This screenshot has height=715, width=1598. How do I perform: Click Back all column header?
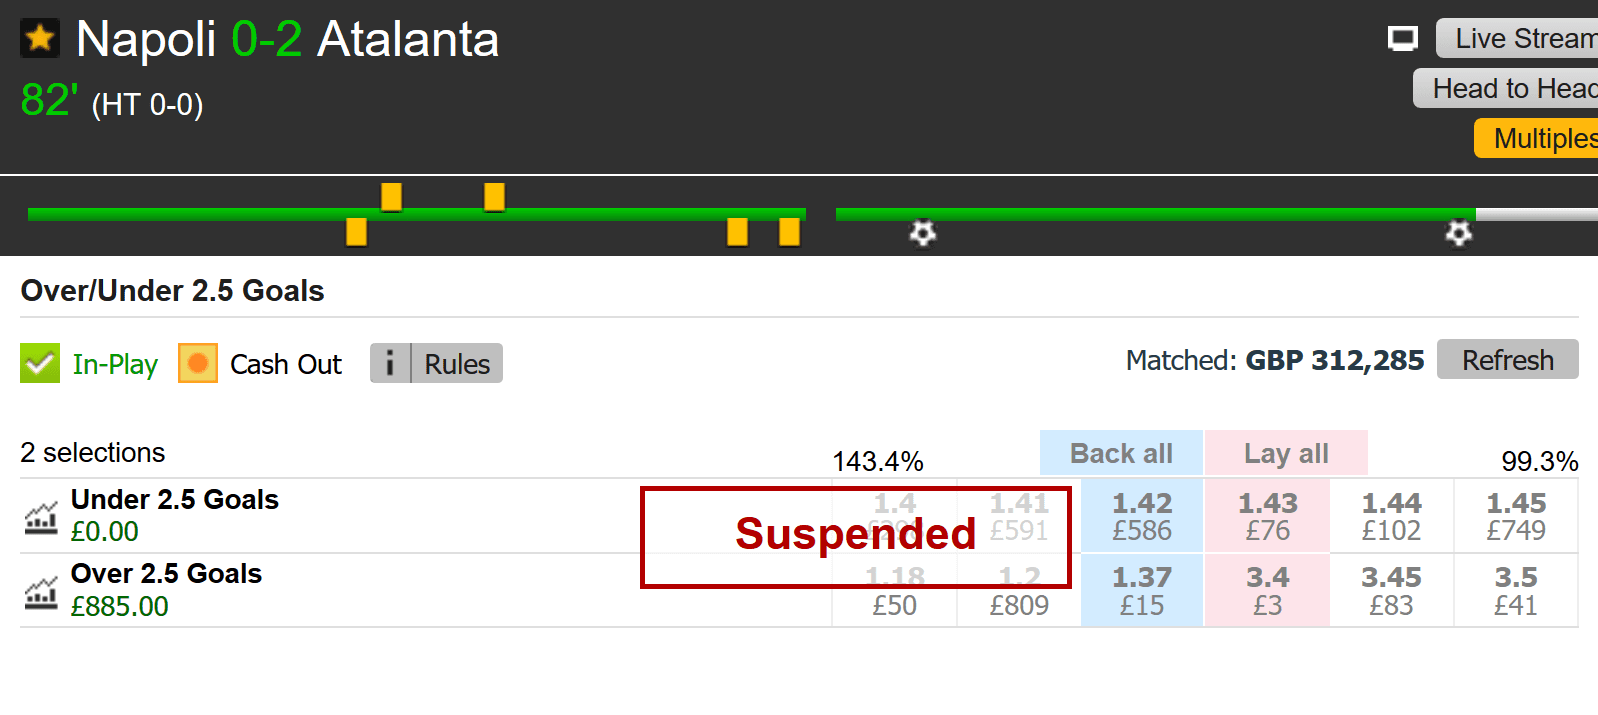[1121, 453]
